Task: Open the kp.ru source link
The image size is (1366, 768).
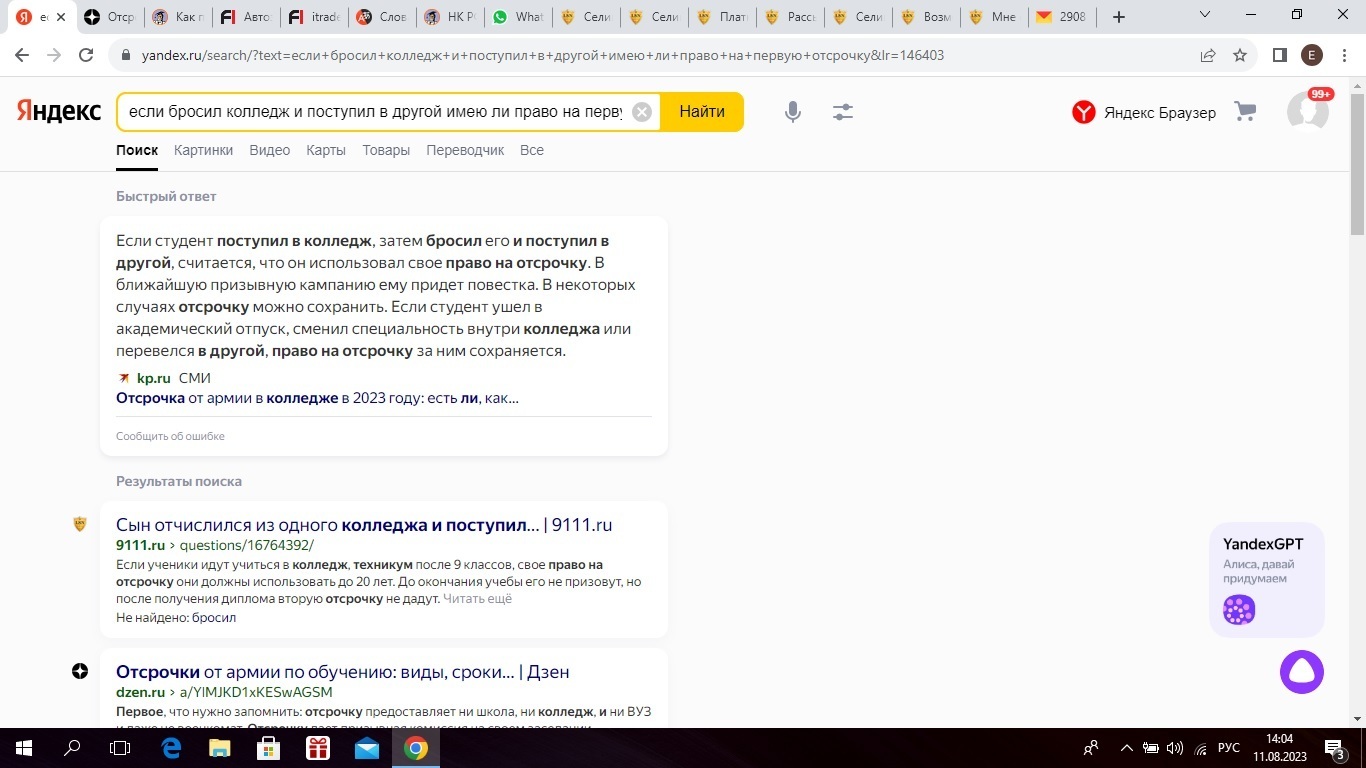Action: pos(153,378)
